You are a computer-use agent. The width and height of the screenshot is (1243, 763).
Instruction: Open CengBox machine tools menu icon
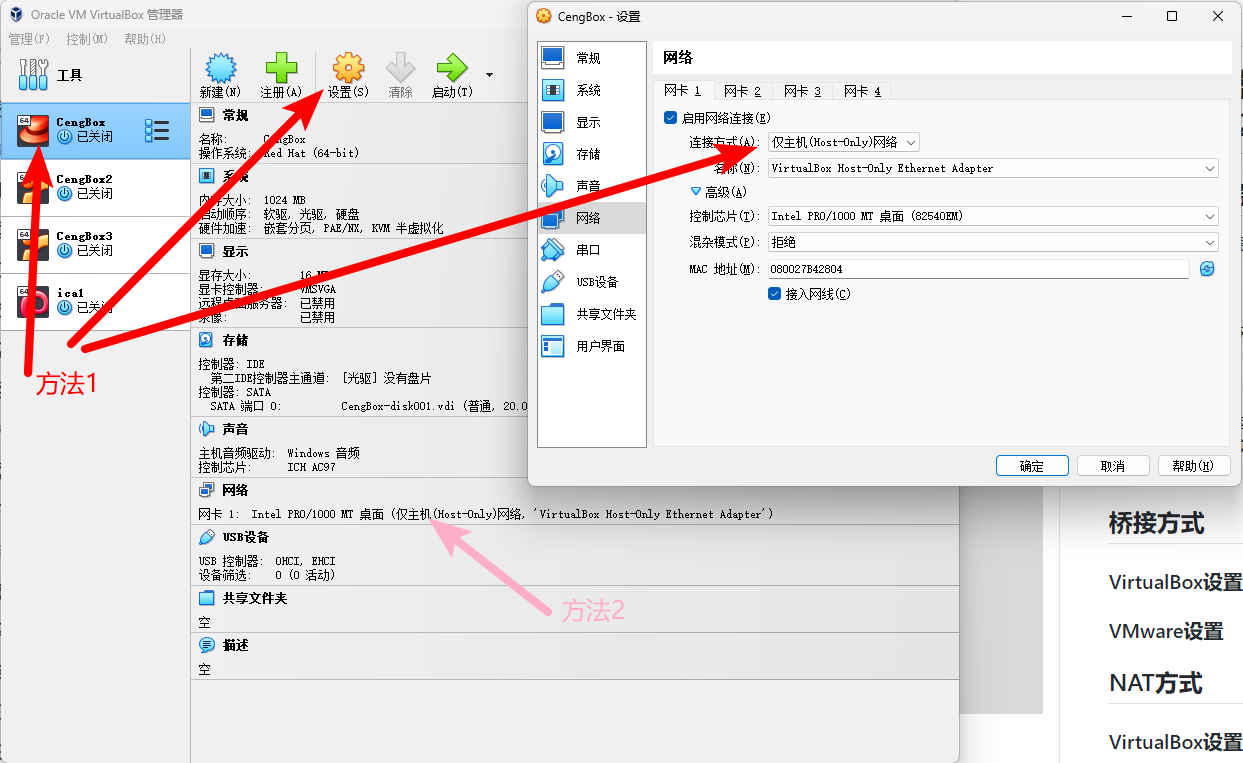tap(157, 130)
